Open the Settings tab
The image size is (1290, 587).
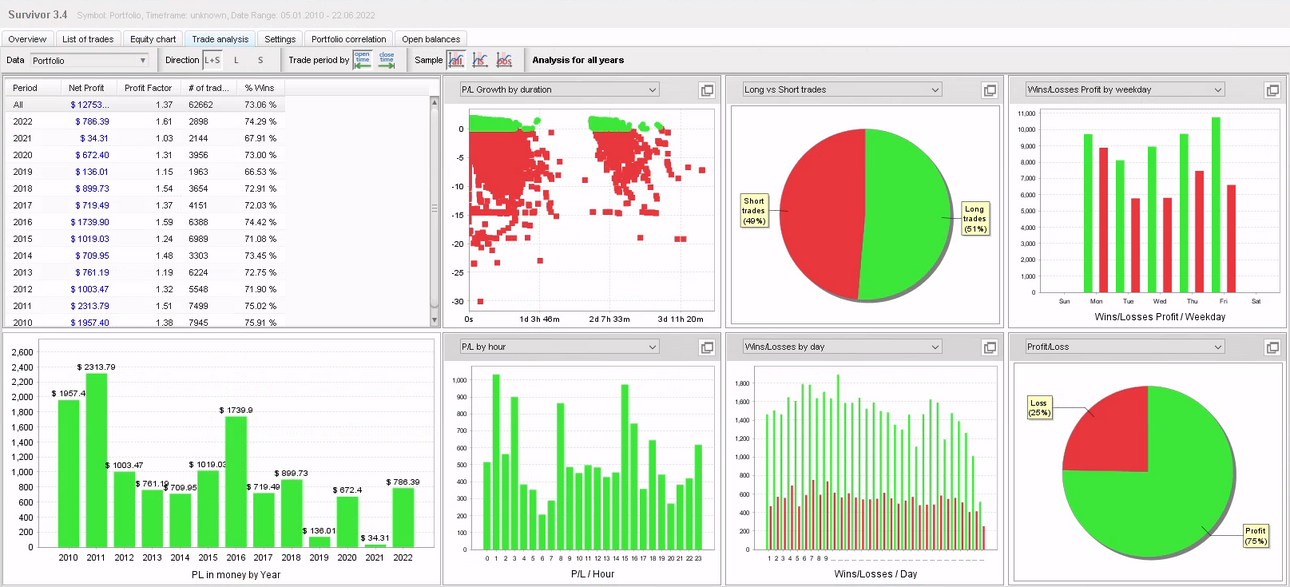(x=280, y=39)
